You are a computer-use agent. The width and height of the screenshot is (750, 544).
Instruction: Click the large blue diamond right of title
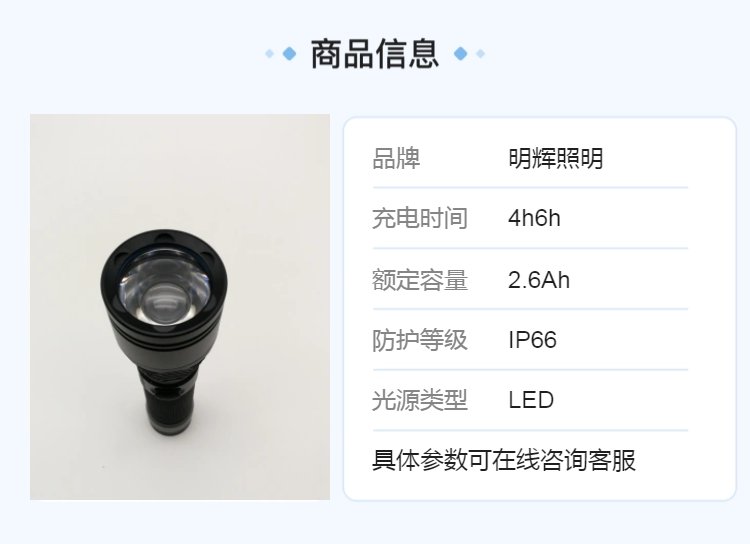pyautogui.click(x=461, y=54)
